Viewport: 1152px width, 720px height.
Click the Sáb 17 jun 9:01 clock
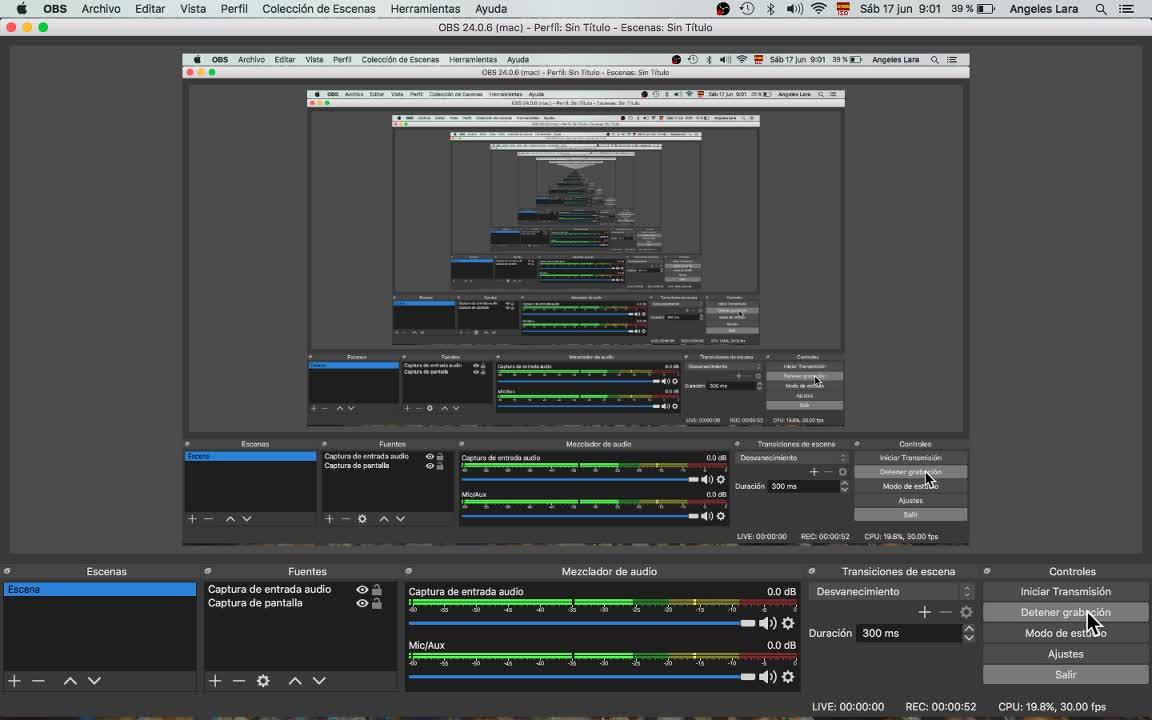tap(900, 9)
